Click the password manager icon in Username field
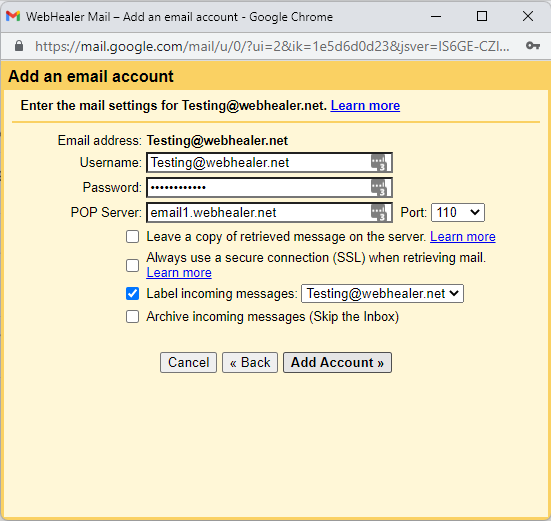The height and width of the screenshot is (521, 551). click(379, 163)
